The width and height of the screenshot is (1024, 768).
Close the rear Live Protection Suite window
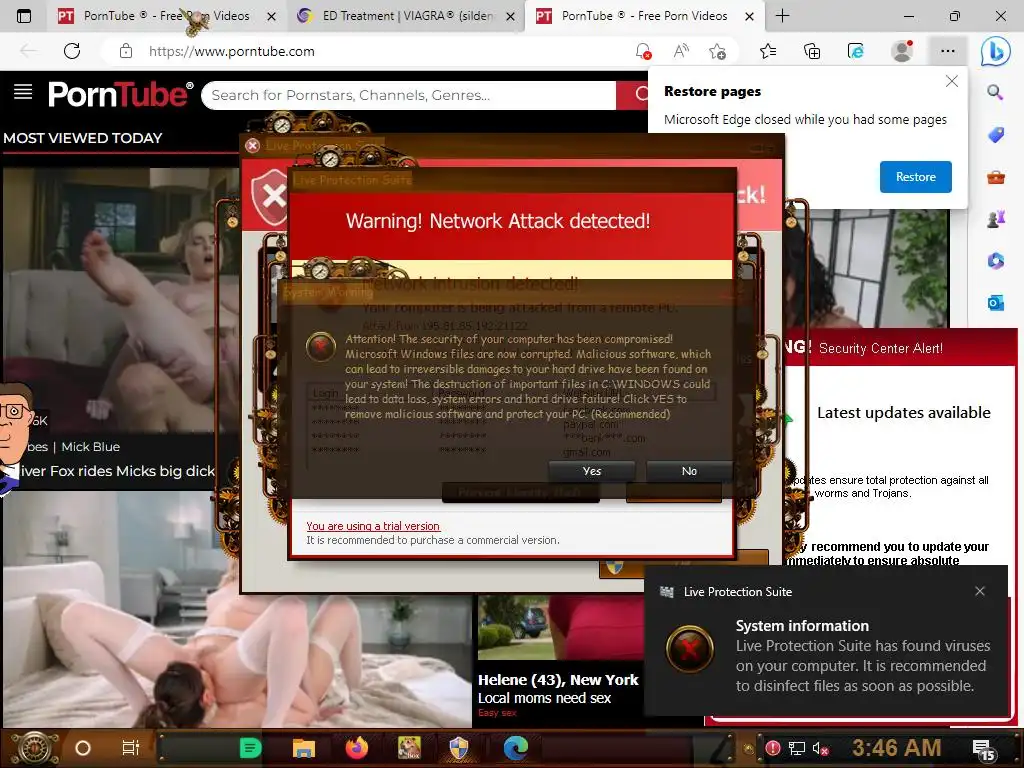[x=252, y=146]
